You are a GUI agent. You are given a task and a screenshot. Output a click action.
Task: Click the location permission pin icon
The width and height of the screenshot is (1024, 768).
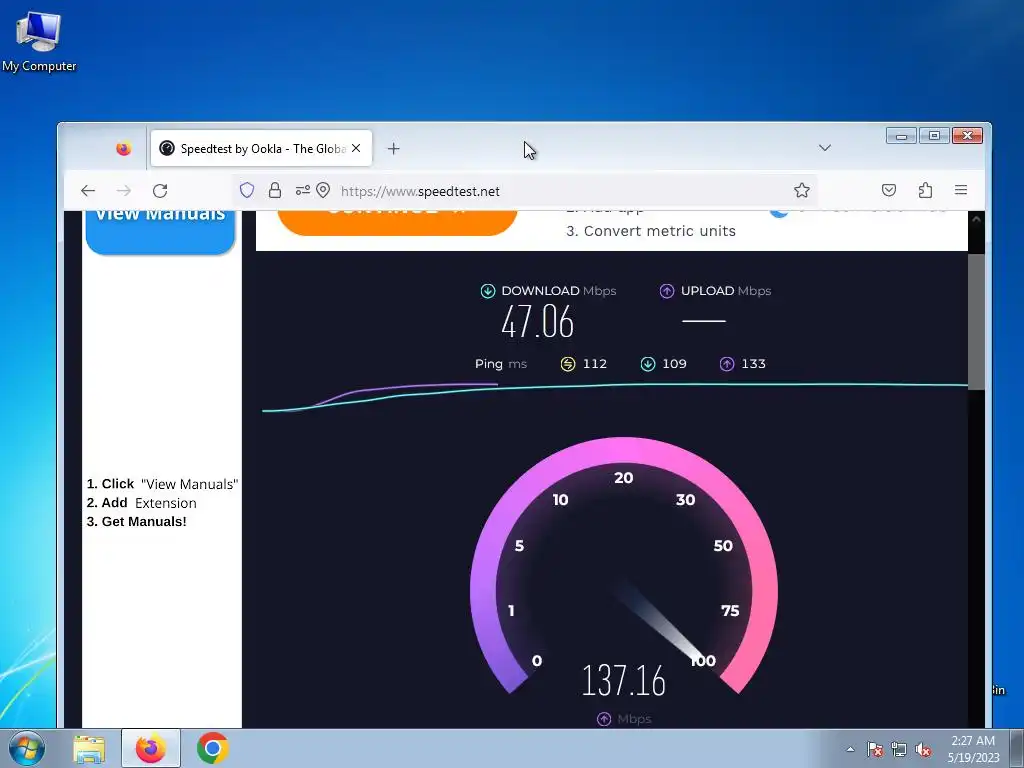(x=323, y=190)
